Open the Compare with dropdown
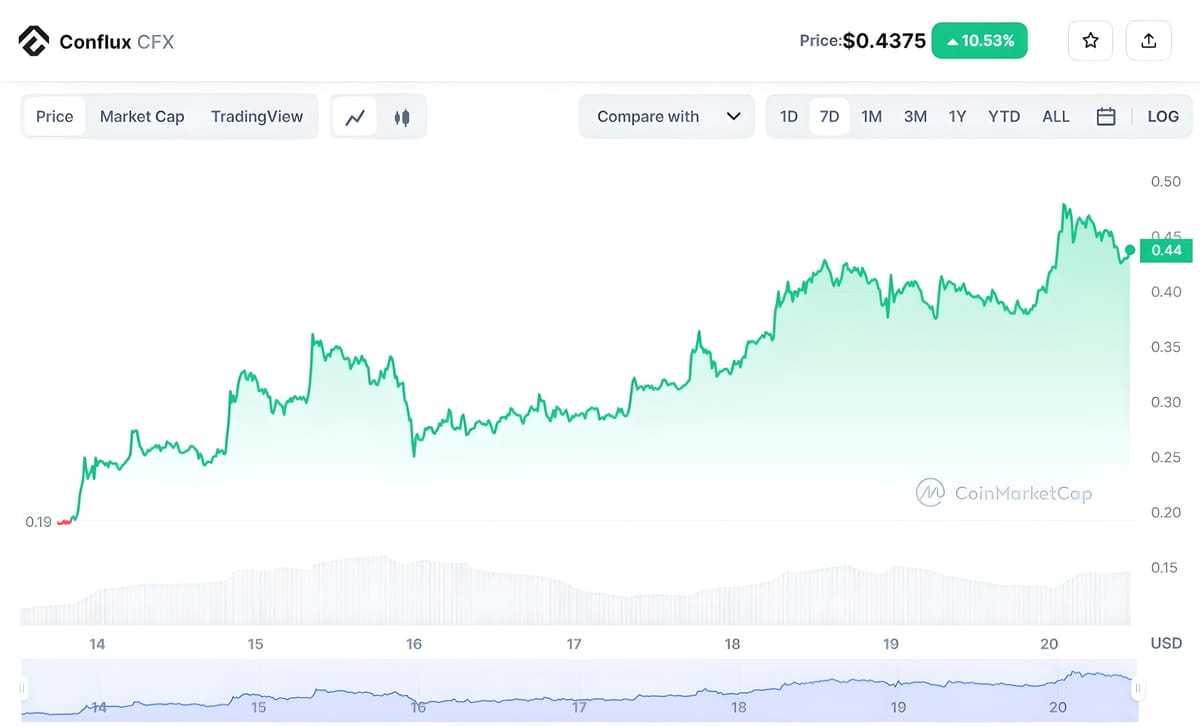The image size is (1200, 727). pos(666,116)
